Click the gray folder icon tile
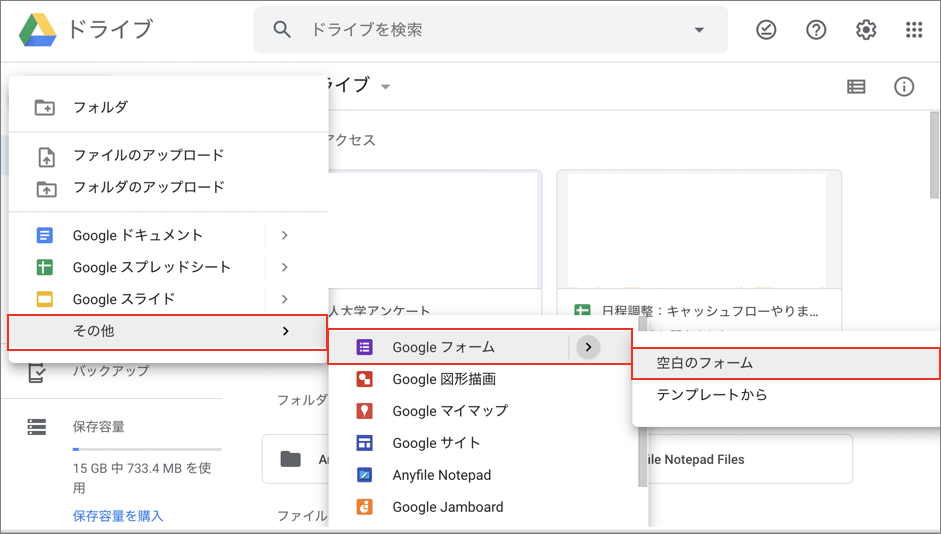The height and width of the screenshot is (534, 941). 291,460
